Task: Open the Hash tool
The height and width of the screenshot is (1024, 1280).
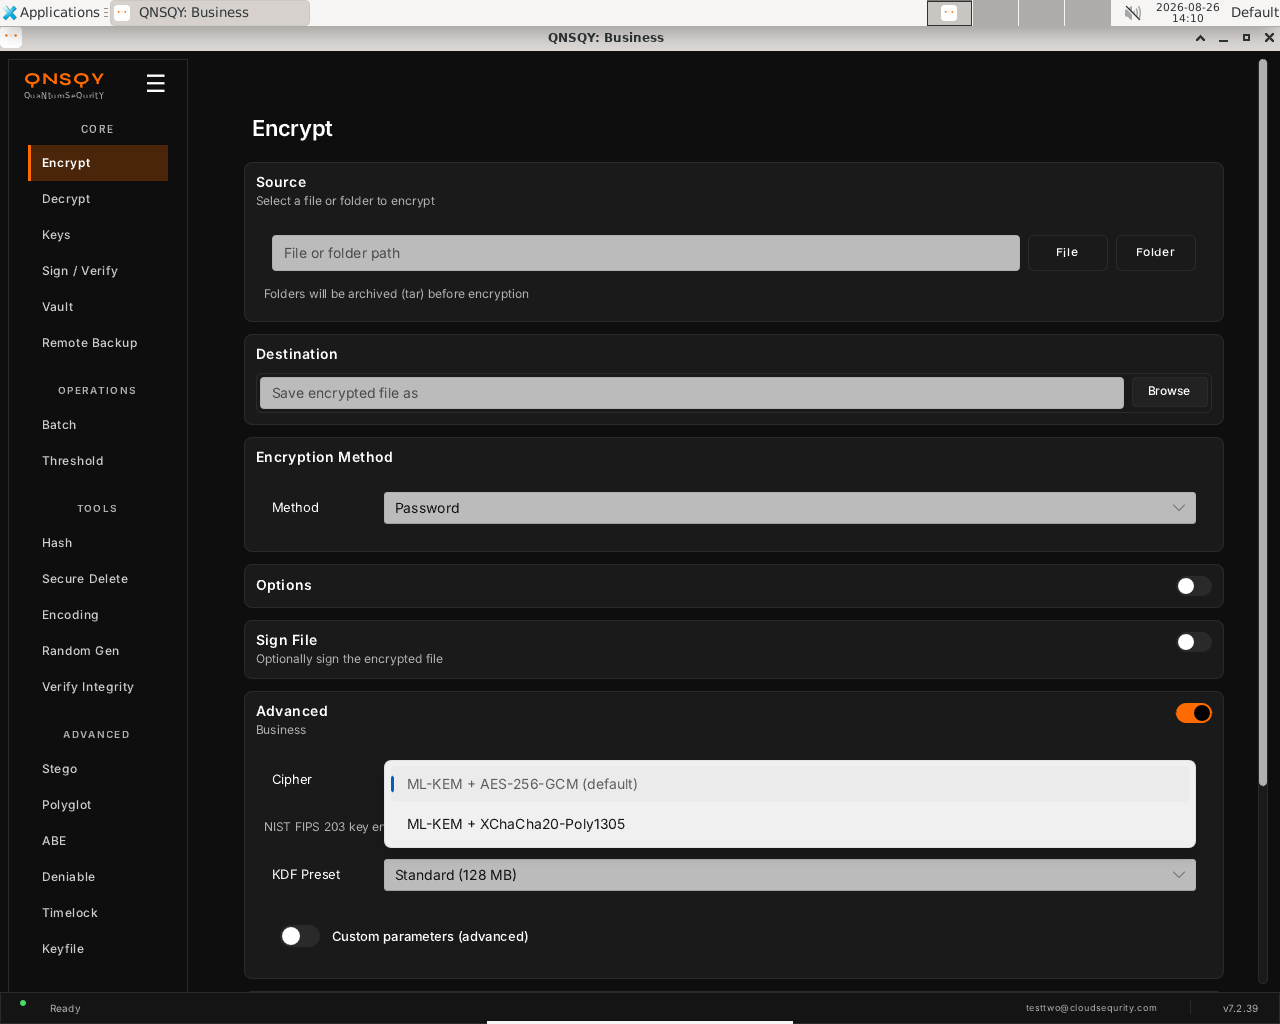Action: [98, 543]
